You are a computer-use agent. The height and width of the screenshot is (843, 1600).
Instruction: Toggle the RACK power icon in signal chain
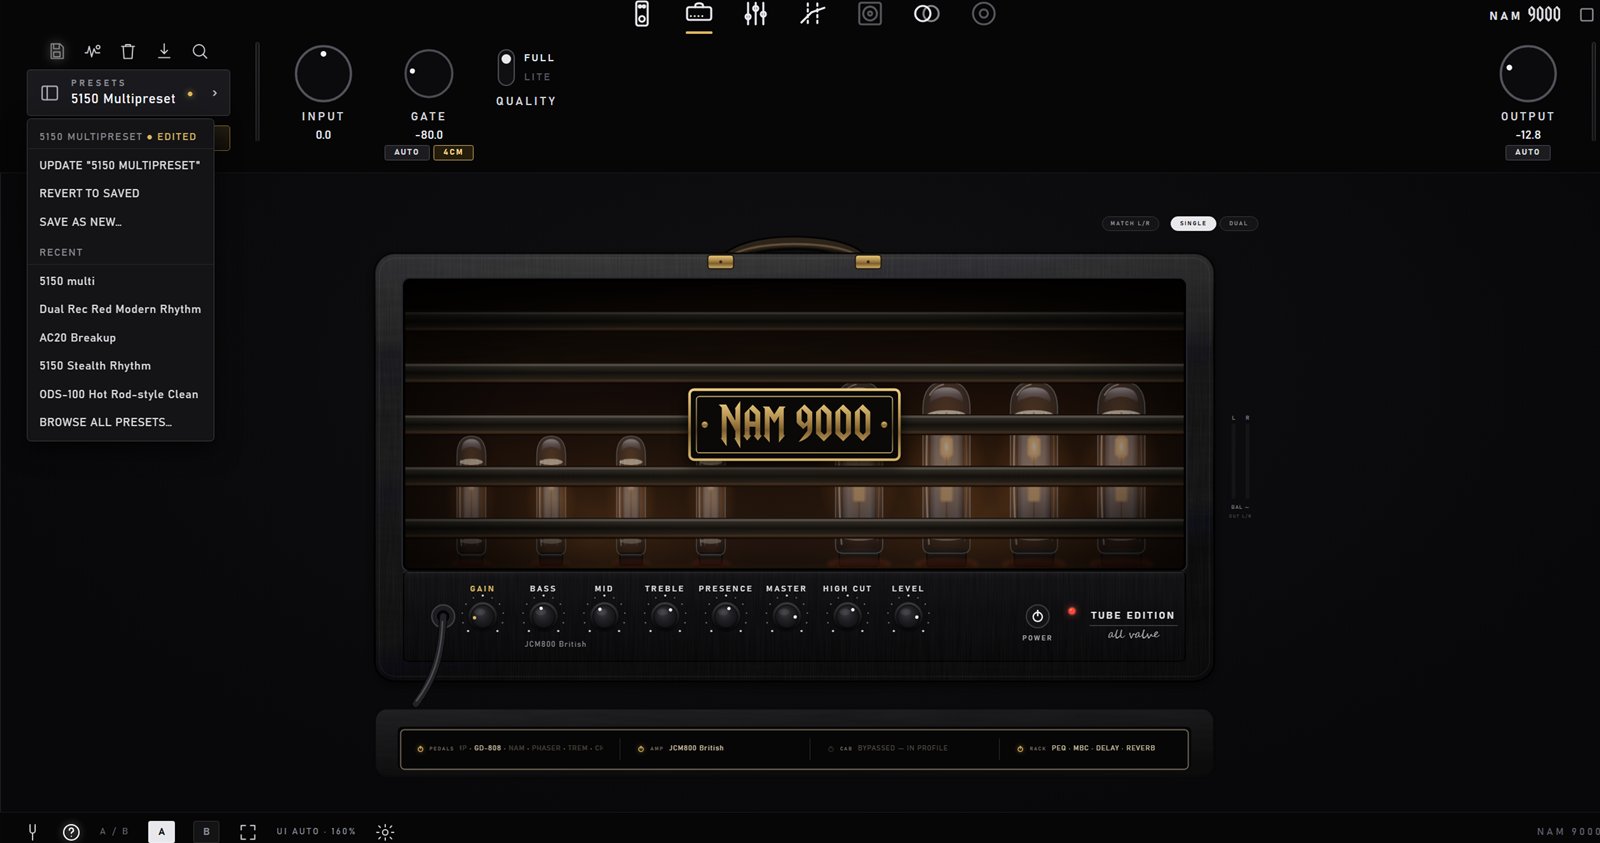(1020, 749)
